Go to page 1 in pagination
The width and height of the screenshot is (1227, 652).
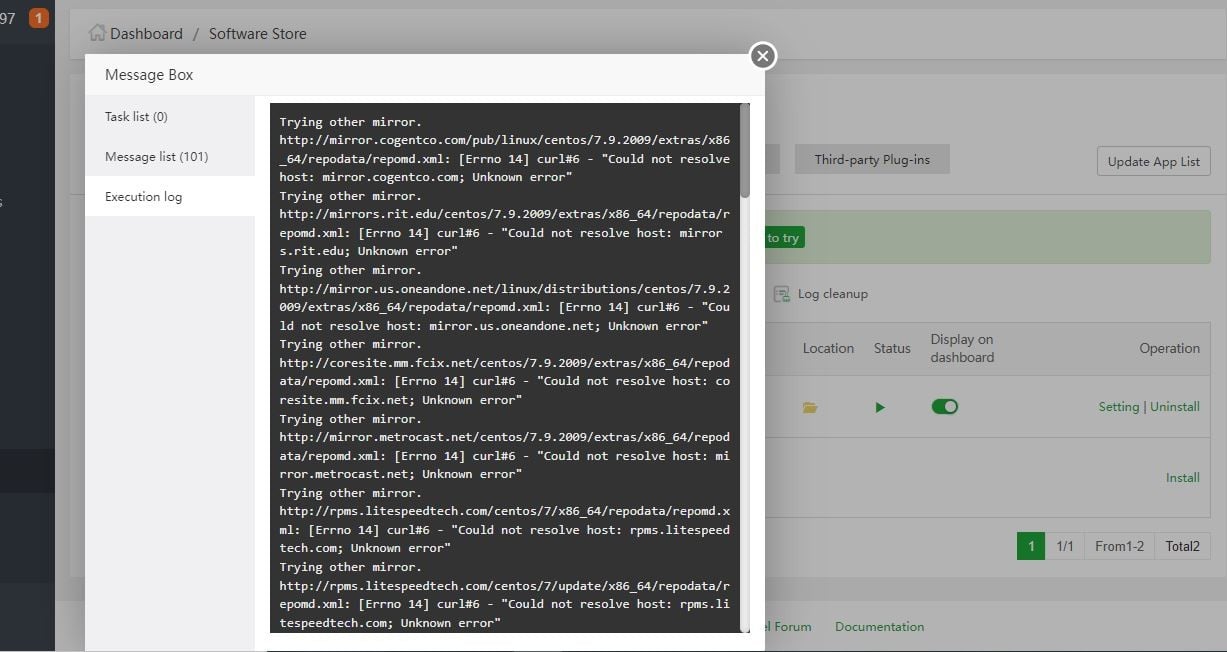point(1031,546)
